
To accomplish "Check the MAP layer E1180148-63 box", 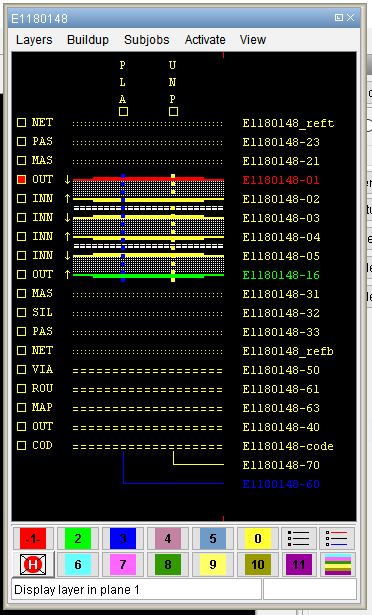I will pyautogui.click(x=22, y=408).
